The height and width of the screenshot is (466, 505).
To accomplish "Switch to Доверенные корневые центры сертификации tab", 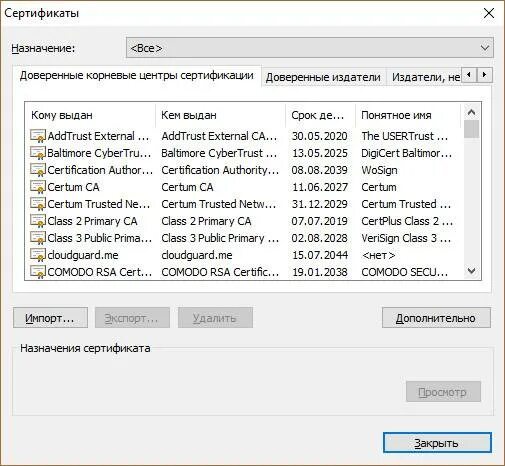I will pyautogui.click(x=137, y=76).
